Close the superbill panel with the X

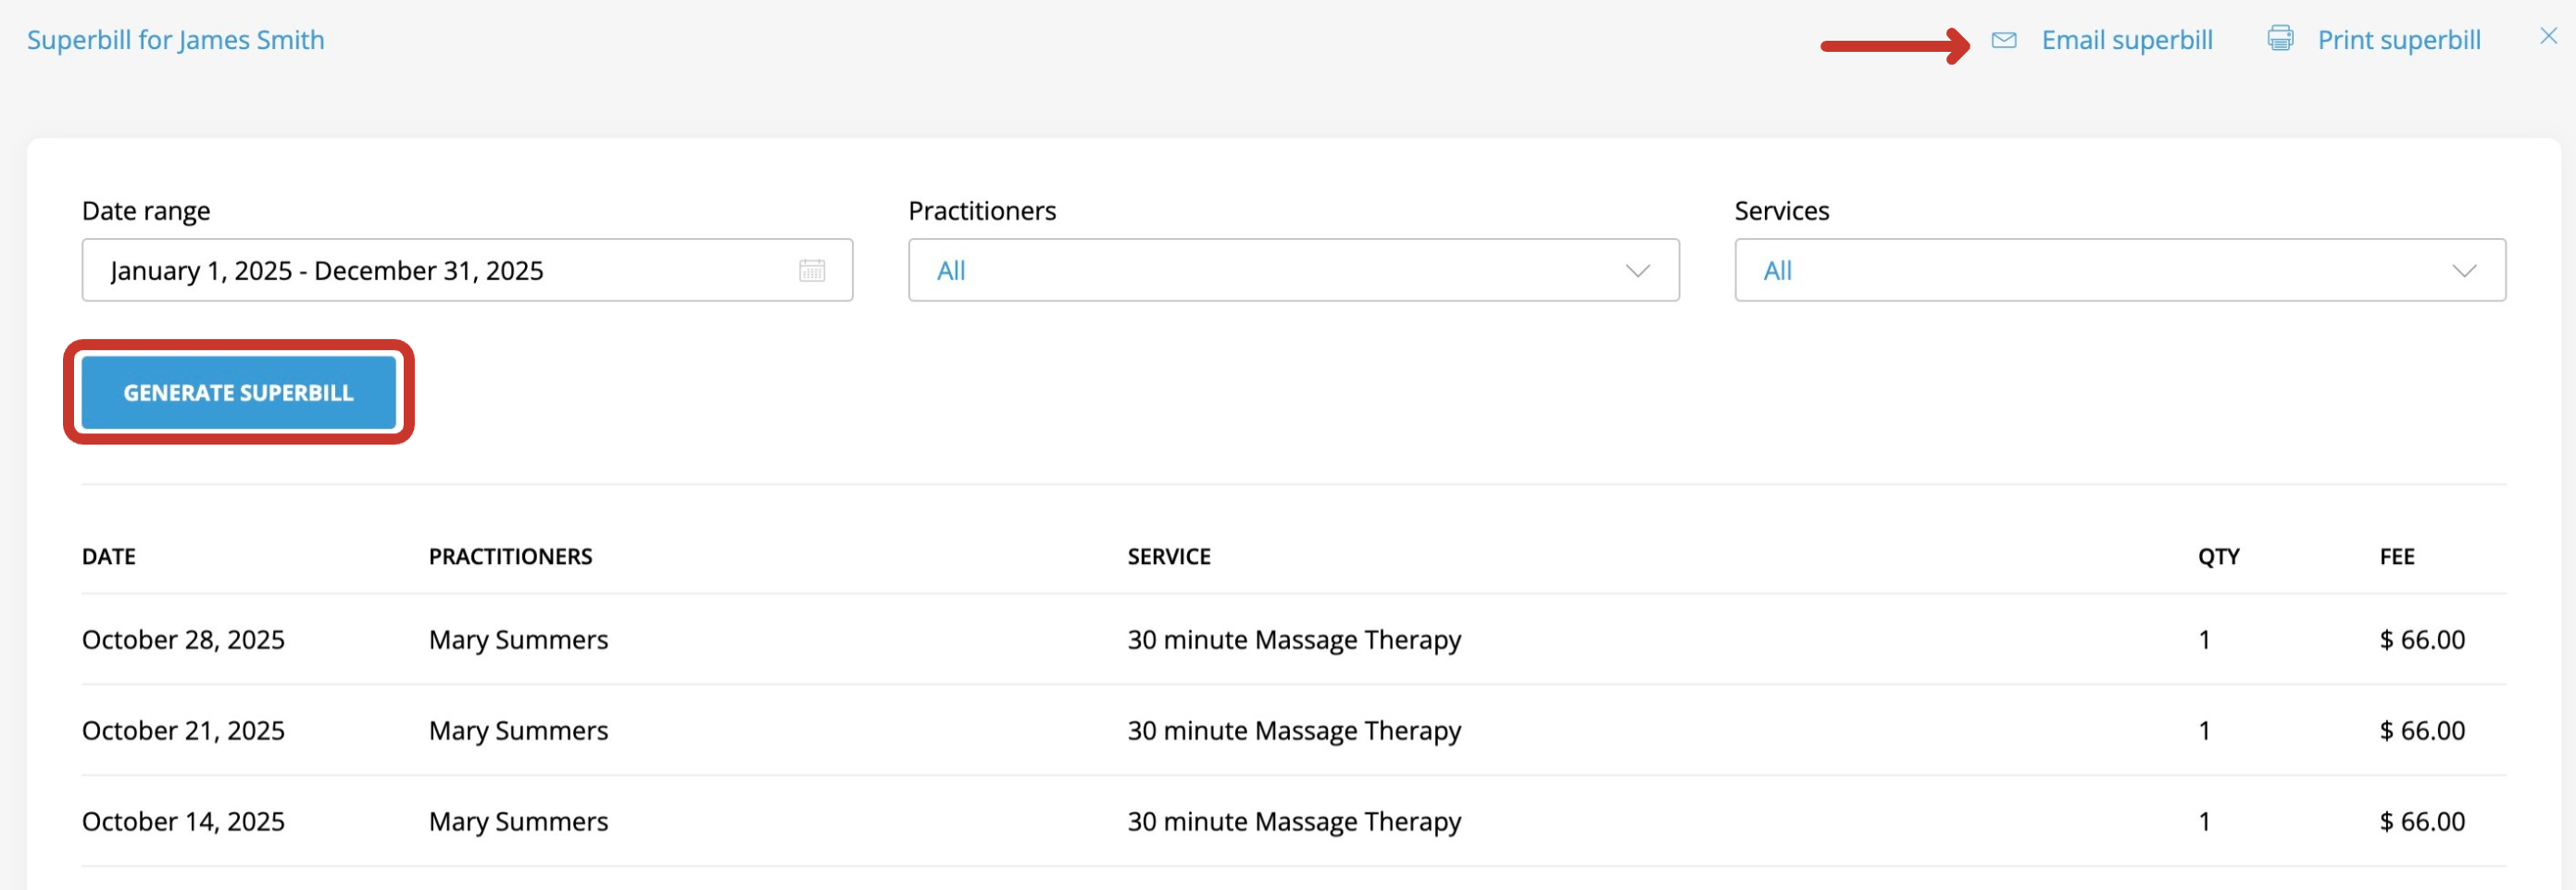2548,37
